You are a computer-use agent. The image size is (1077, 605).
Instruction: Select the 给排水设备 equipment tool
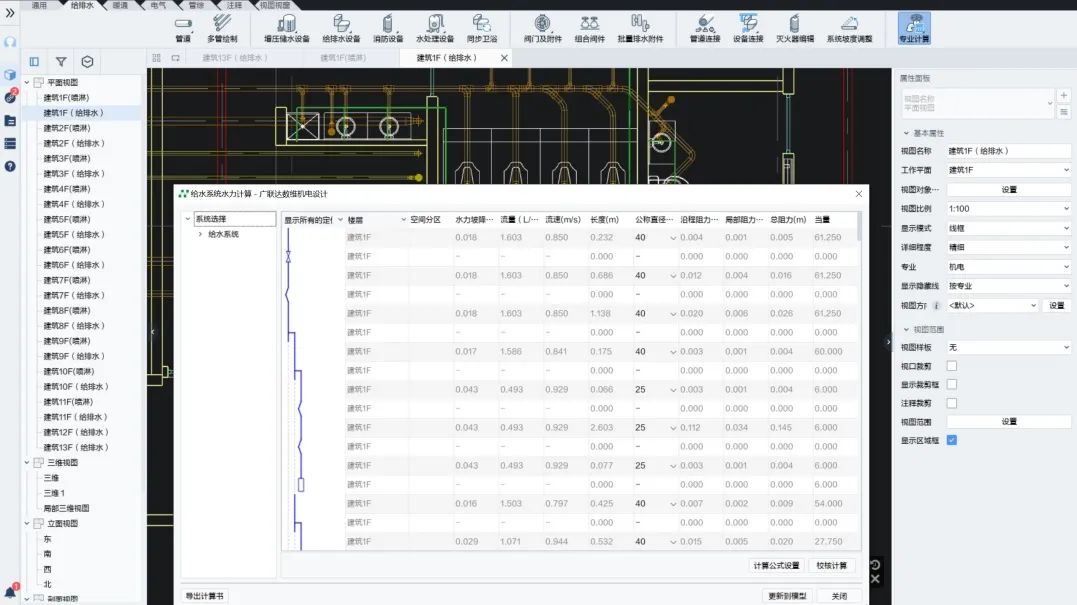(341, 30)
